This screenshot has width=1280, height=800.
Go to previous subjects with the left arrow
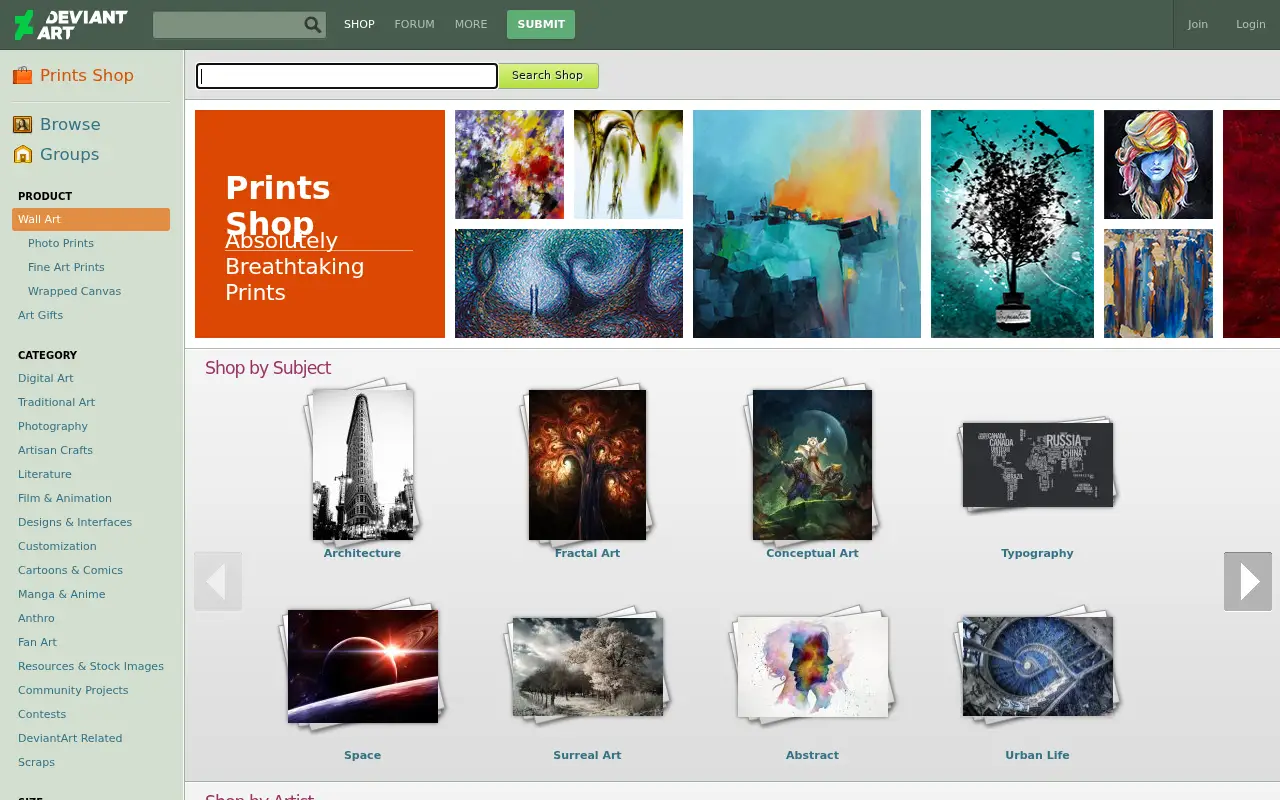(218, 581)
